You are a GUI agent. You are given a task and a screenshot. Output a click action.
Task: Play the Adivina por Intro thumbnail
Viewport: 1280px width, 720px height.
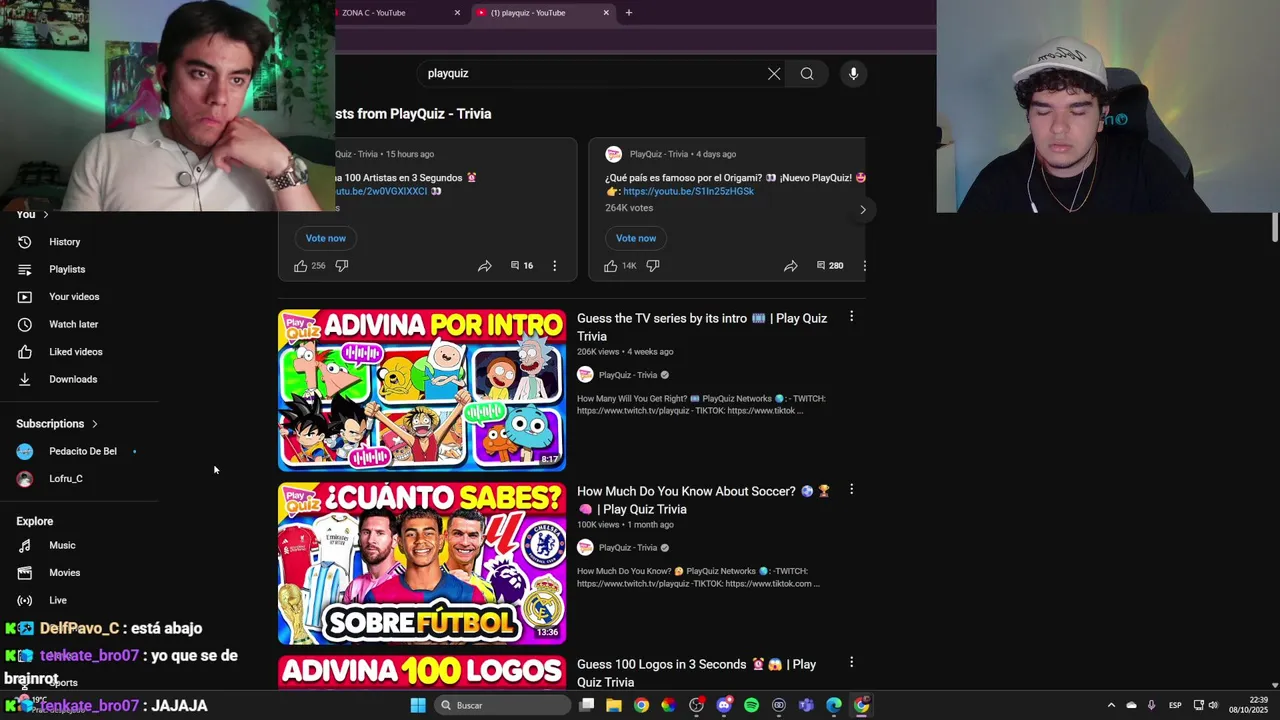[x=422, y=390]
